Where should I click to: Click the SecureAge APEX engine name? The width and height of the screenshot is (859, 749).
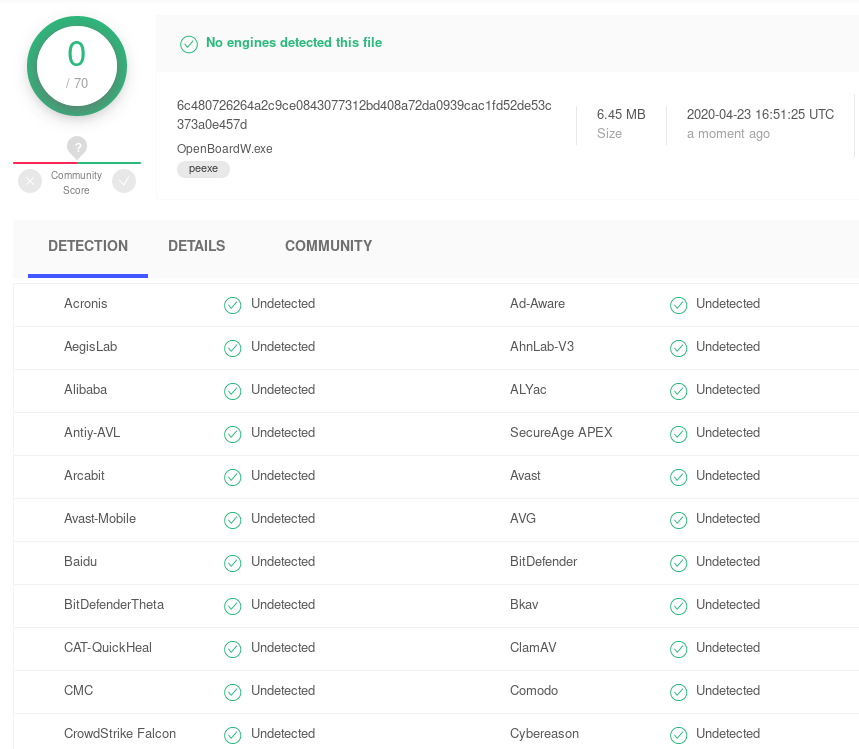(561, 433)
